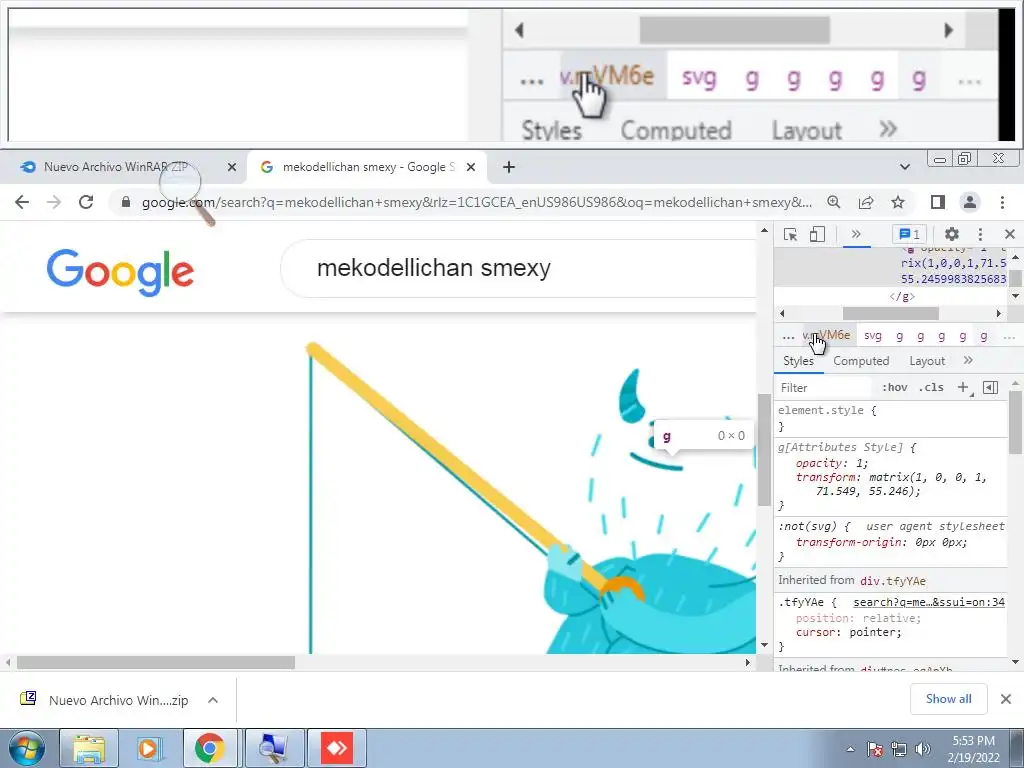The width and height of the screenshot is (1024, 768).
Task: Close the downloads bar
Action: [1006, 699]
